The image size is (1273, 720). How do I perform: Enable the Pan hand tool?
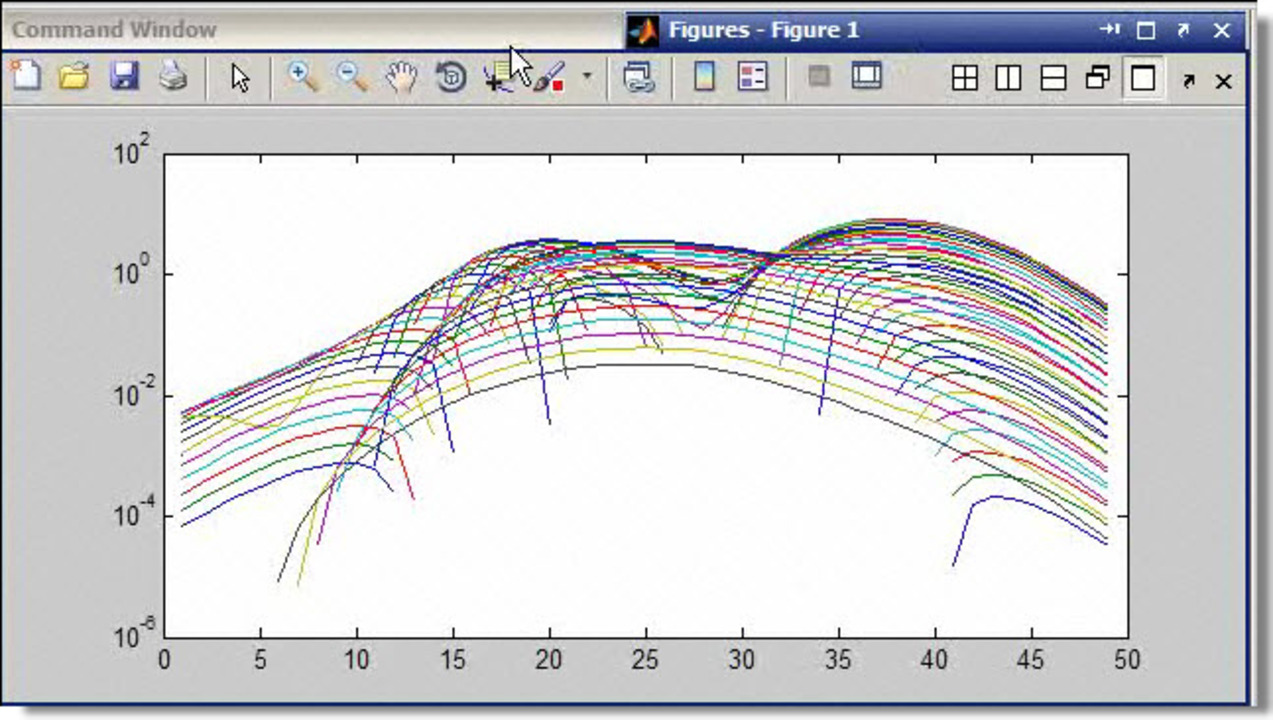point(401,76)
